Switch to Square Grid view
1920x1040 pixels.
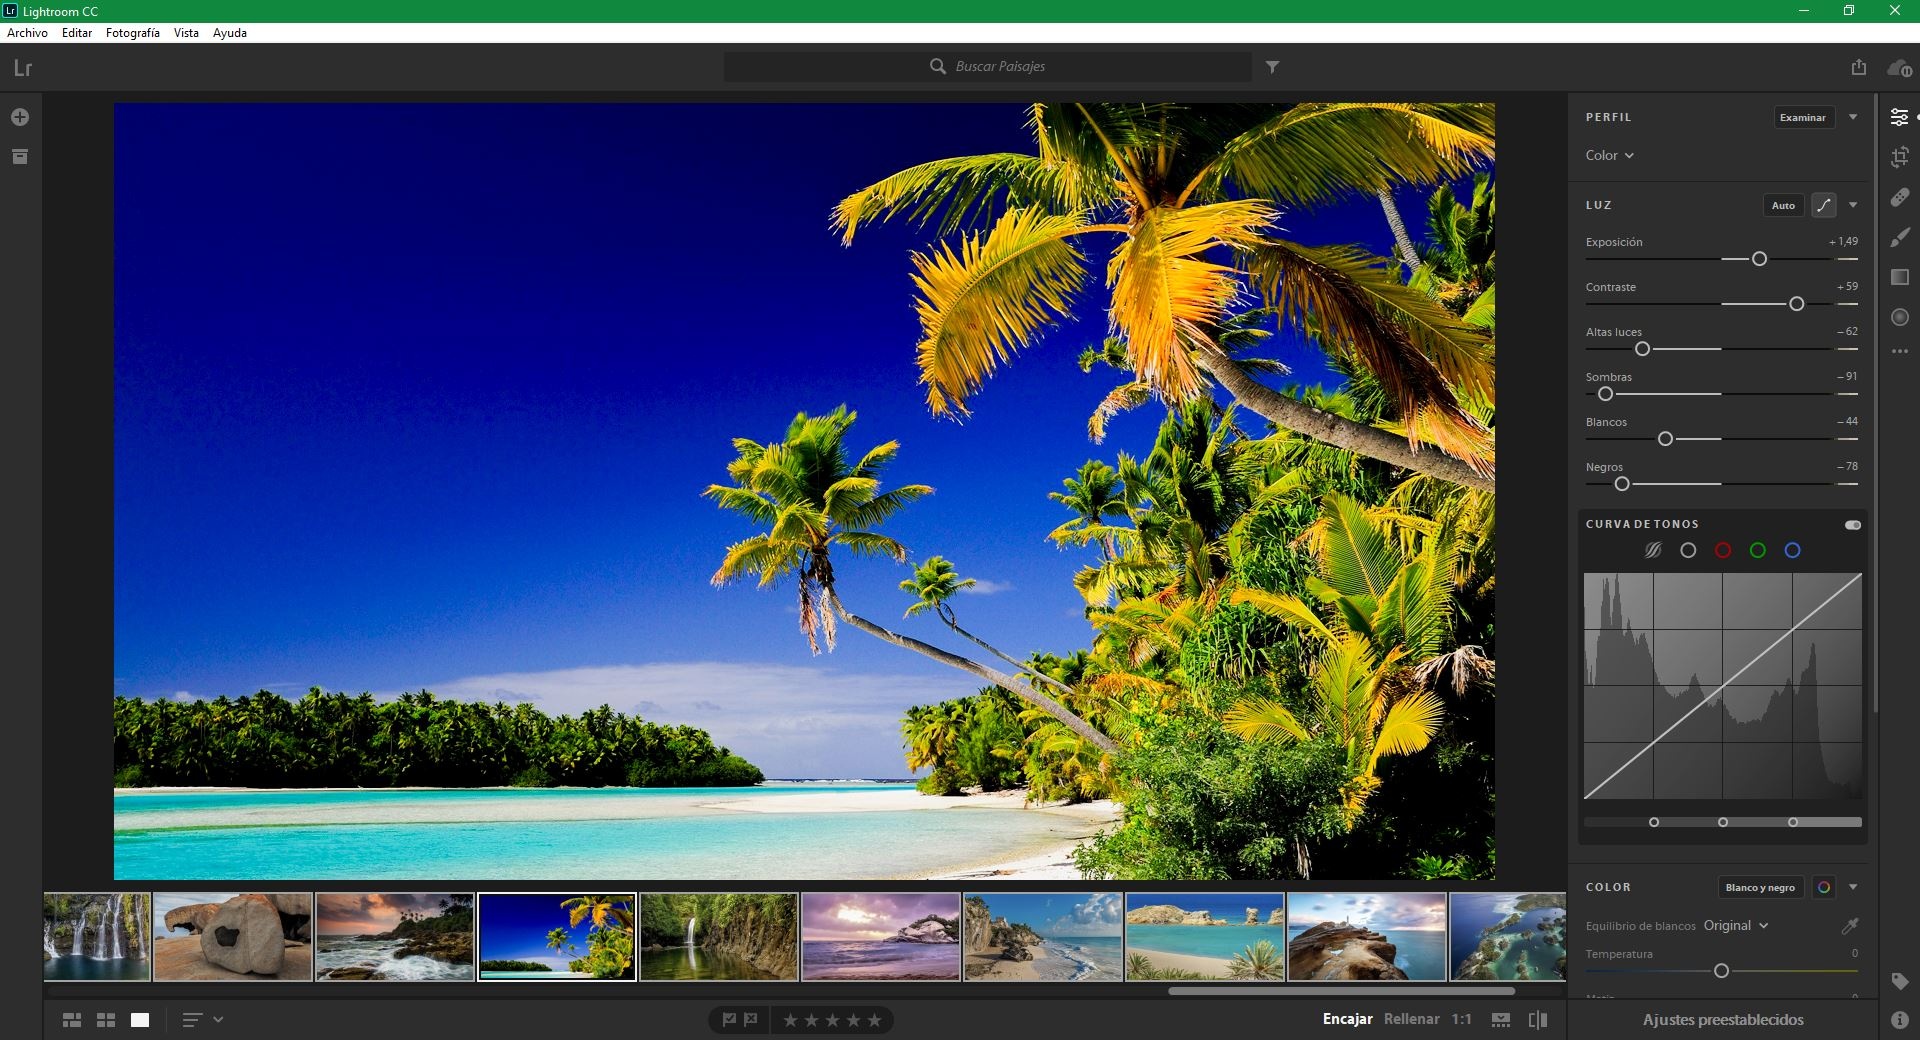tap(106, 1020)
